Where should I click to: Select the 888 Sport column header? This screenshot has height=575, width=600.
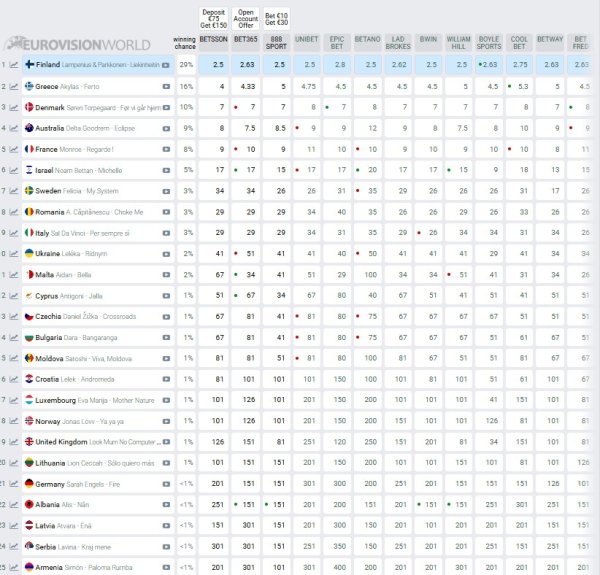pyautogui.click(x=276, y=43)
